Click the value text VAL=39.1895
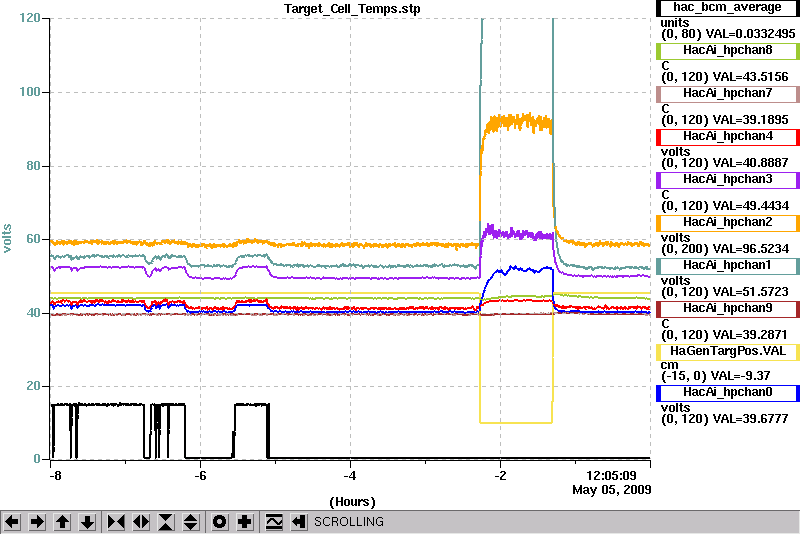 751,120
